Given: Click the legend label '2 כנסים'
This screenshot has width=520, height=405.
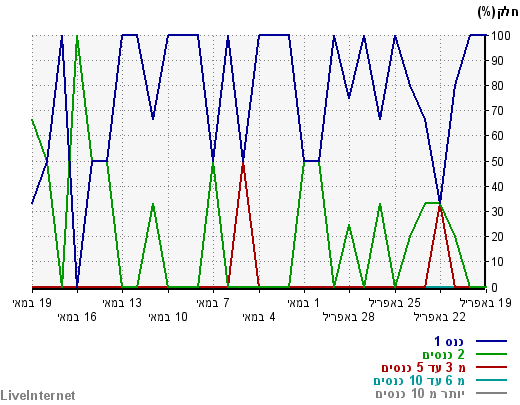Looking at the screenshot, I should (444, 354).
